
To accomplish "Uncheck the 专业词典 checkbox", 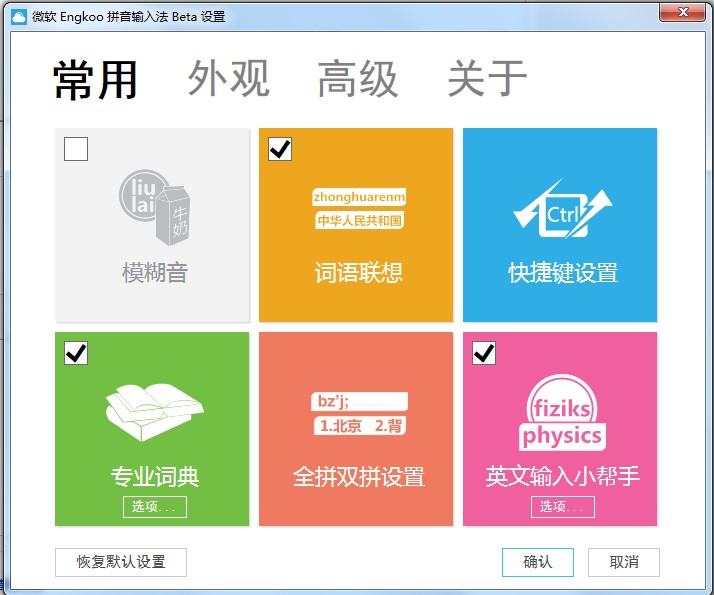I will [x=76, y=353].
